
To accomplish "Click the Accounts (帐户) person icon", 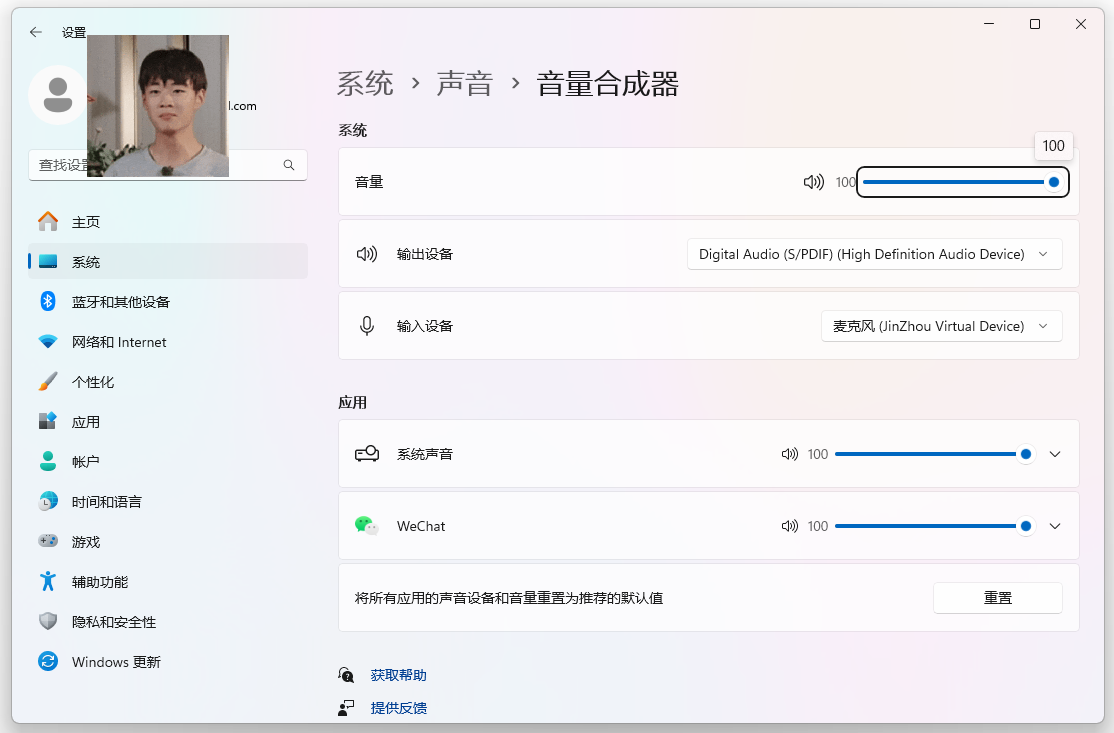I will coord(48,461).
